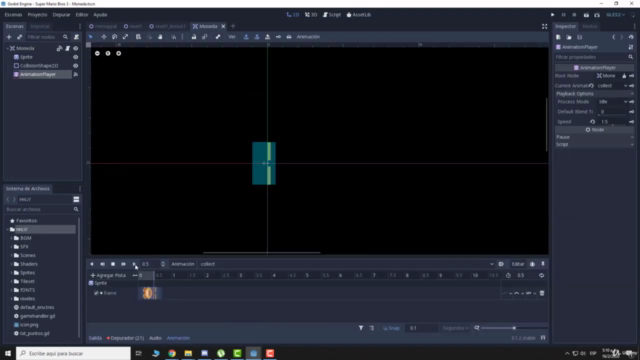Click the animation tools icon beside collect

[501, 264]
